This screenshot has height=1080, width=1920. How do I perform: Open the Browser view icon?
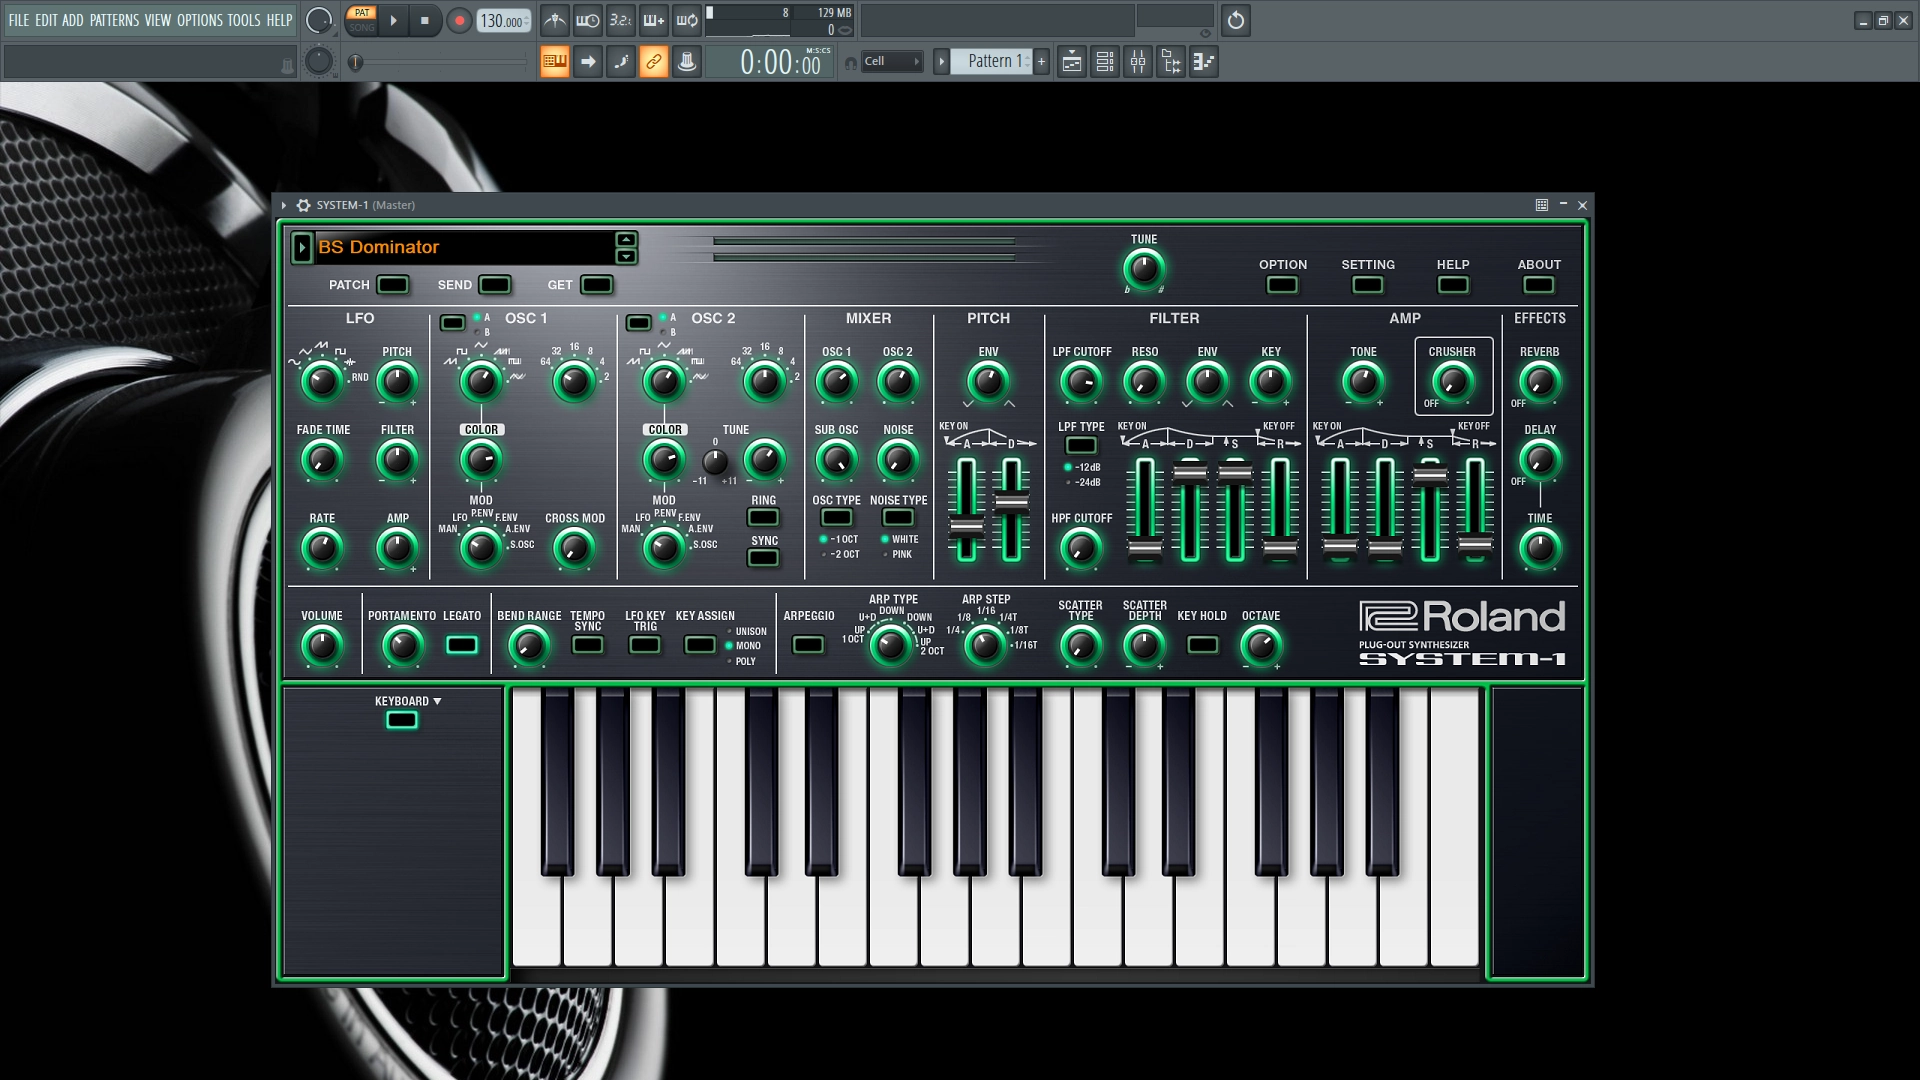point(1171,62)
